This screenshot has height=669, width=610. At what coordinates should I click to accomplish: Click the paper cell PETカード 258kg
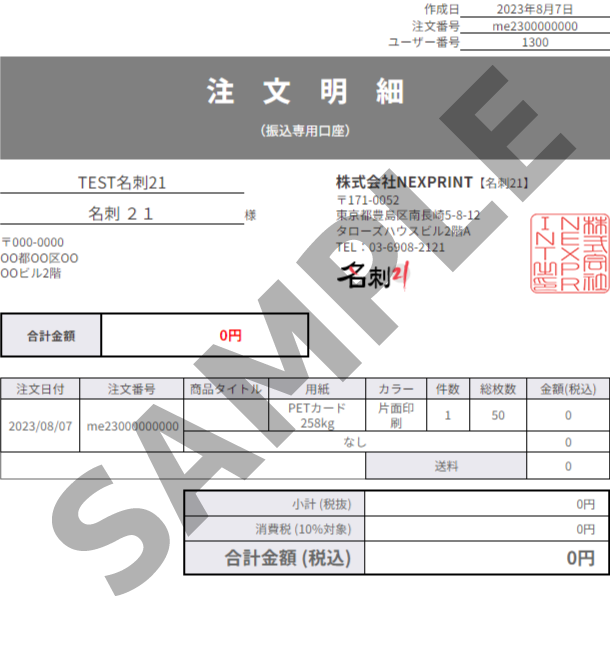coord(317,415)
